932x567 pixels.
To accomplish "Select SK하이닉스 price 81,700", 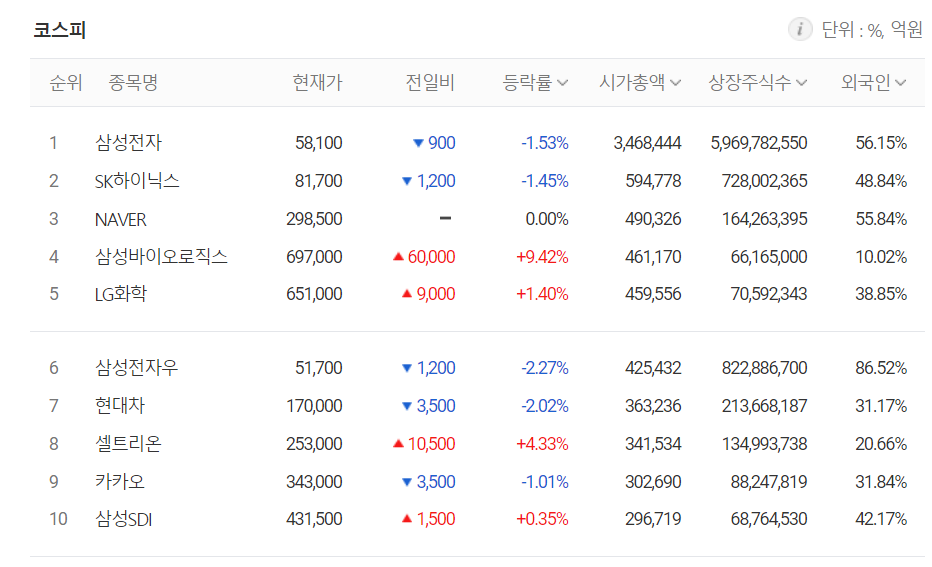I will [319, 181].
